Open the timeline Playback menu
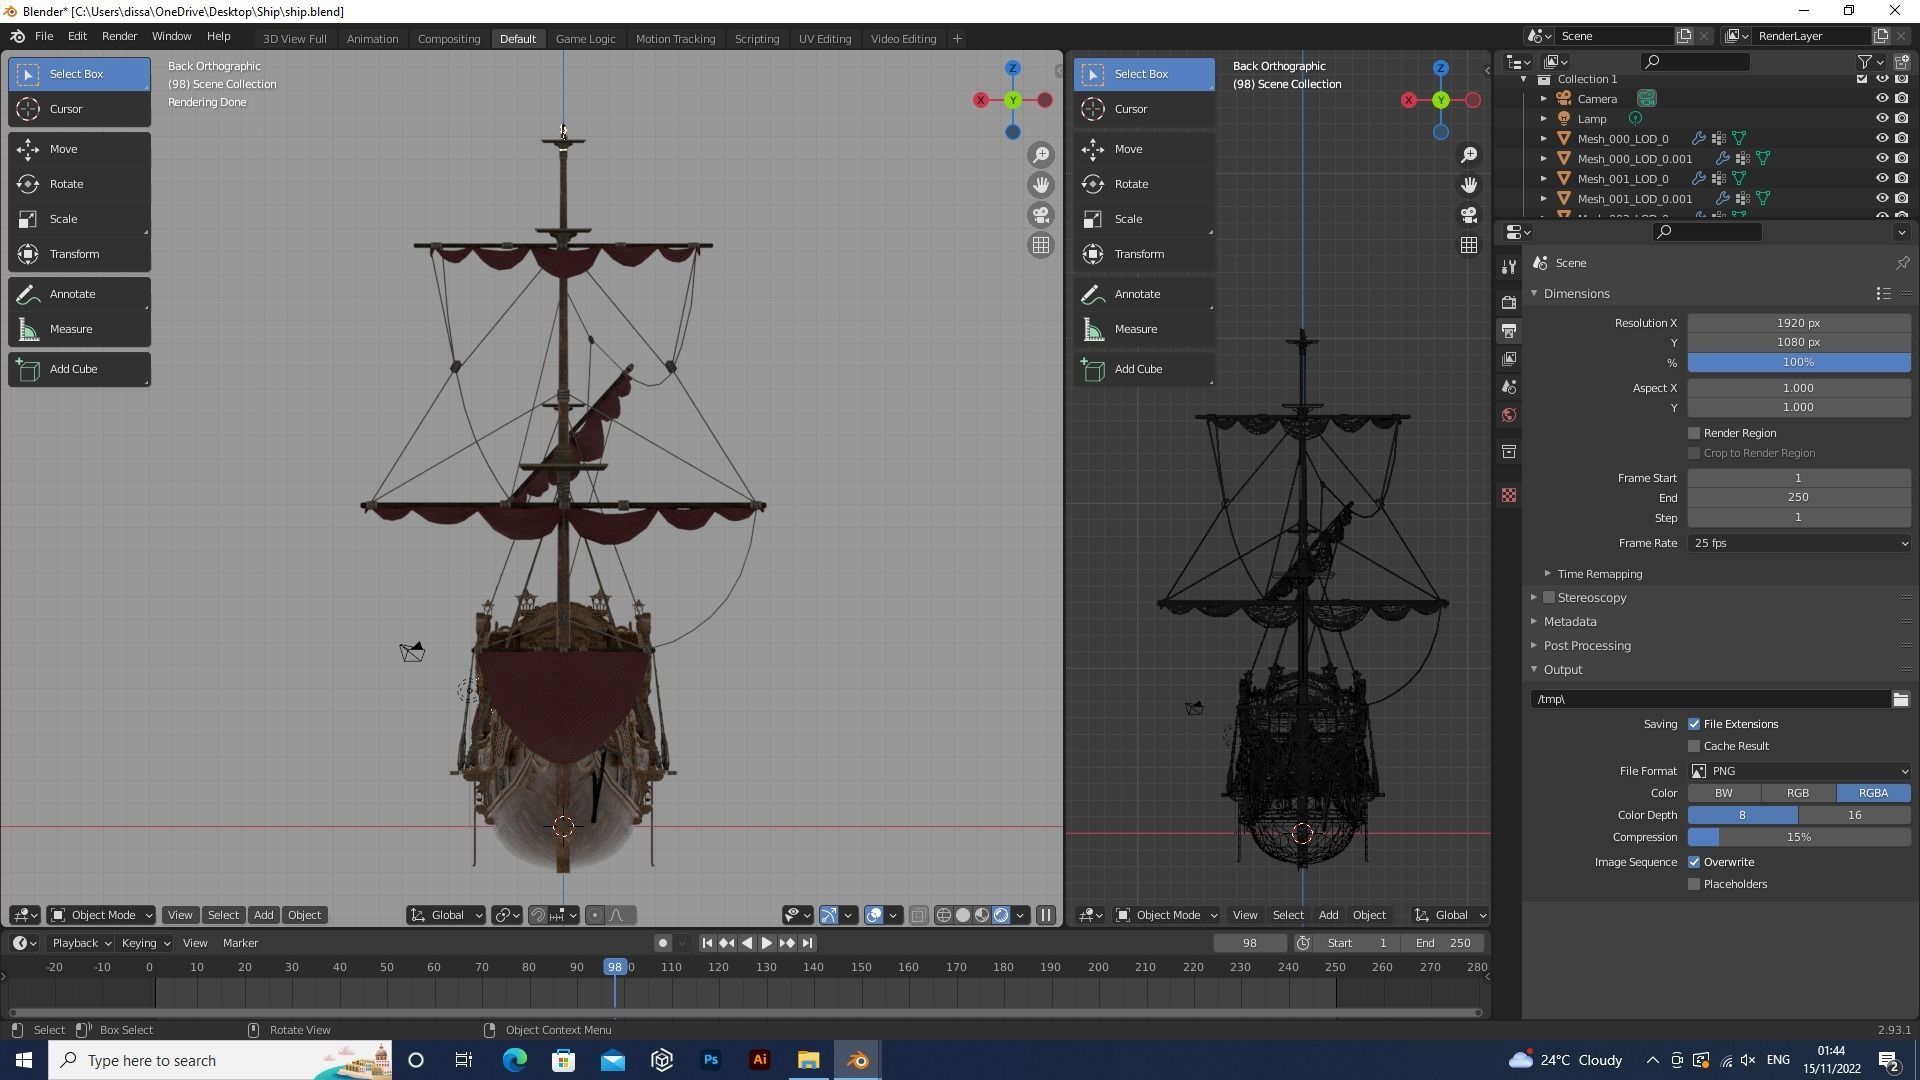This screenshot has height=1080, width=1920. pyautogui.click(x=81, y=943)
